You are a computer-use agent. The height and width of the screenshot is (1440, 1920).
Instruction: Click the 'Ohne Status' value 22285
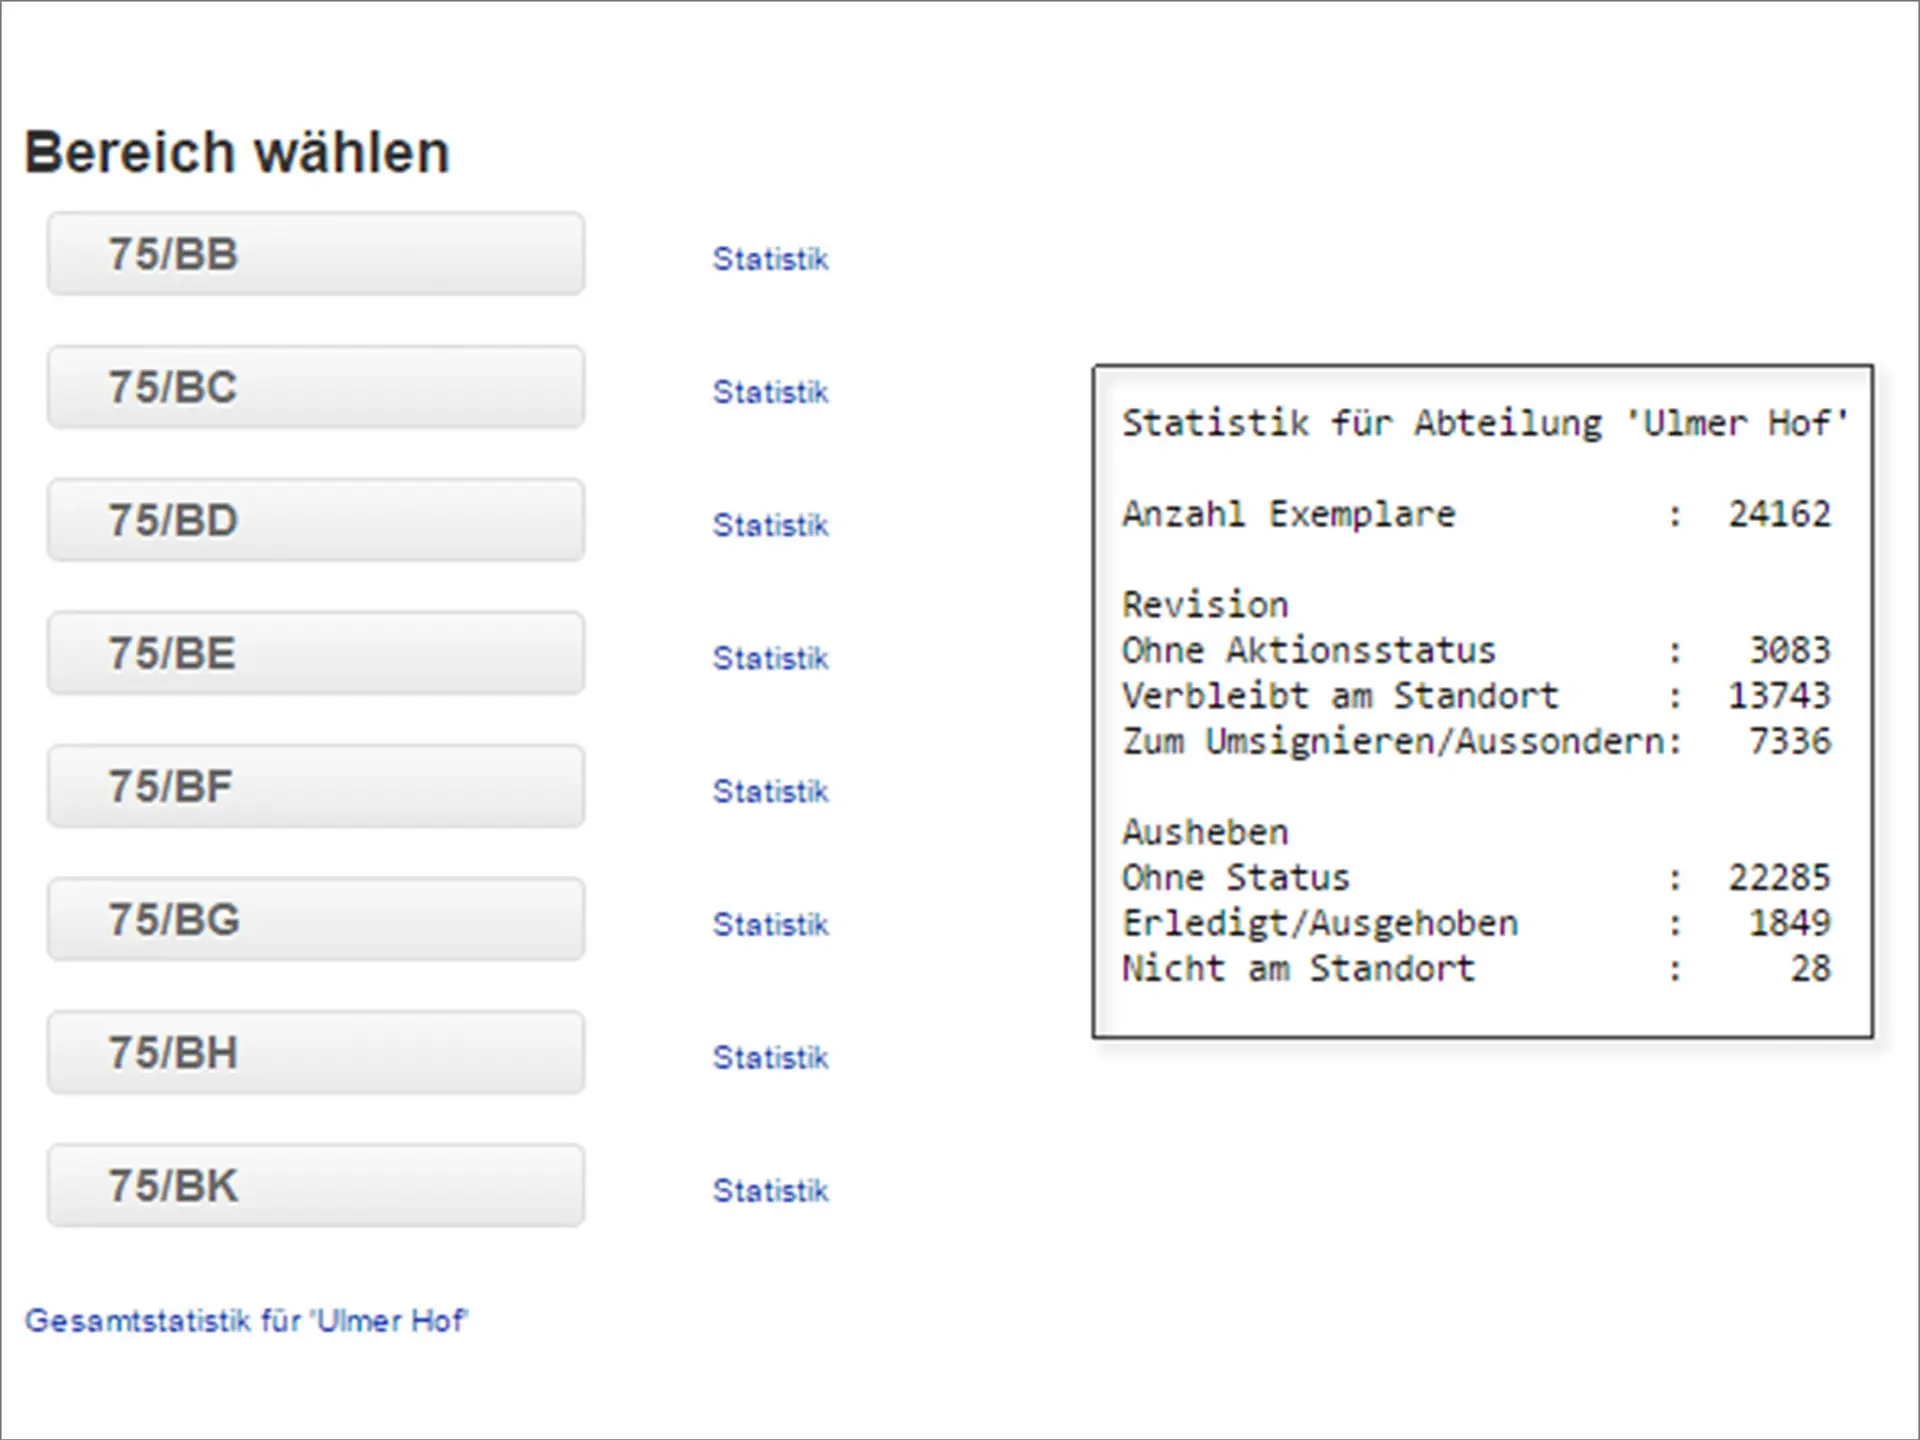point(1780,877)
